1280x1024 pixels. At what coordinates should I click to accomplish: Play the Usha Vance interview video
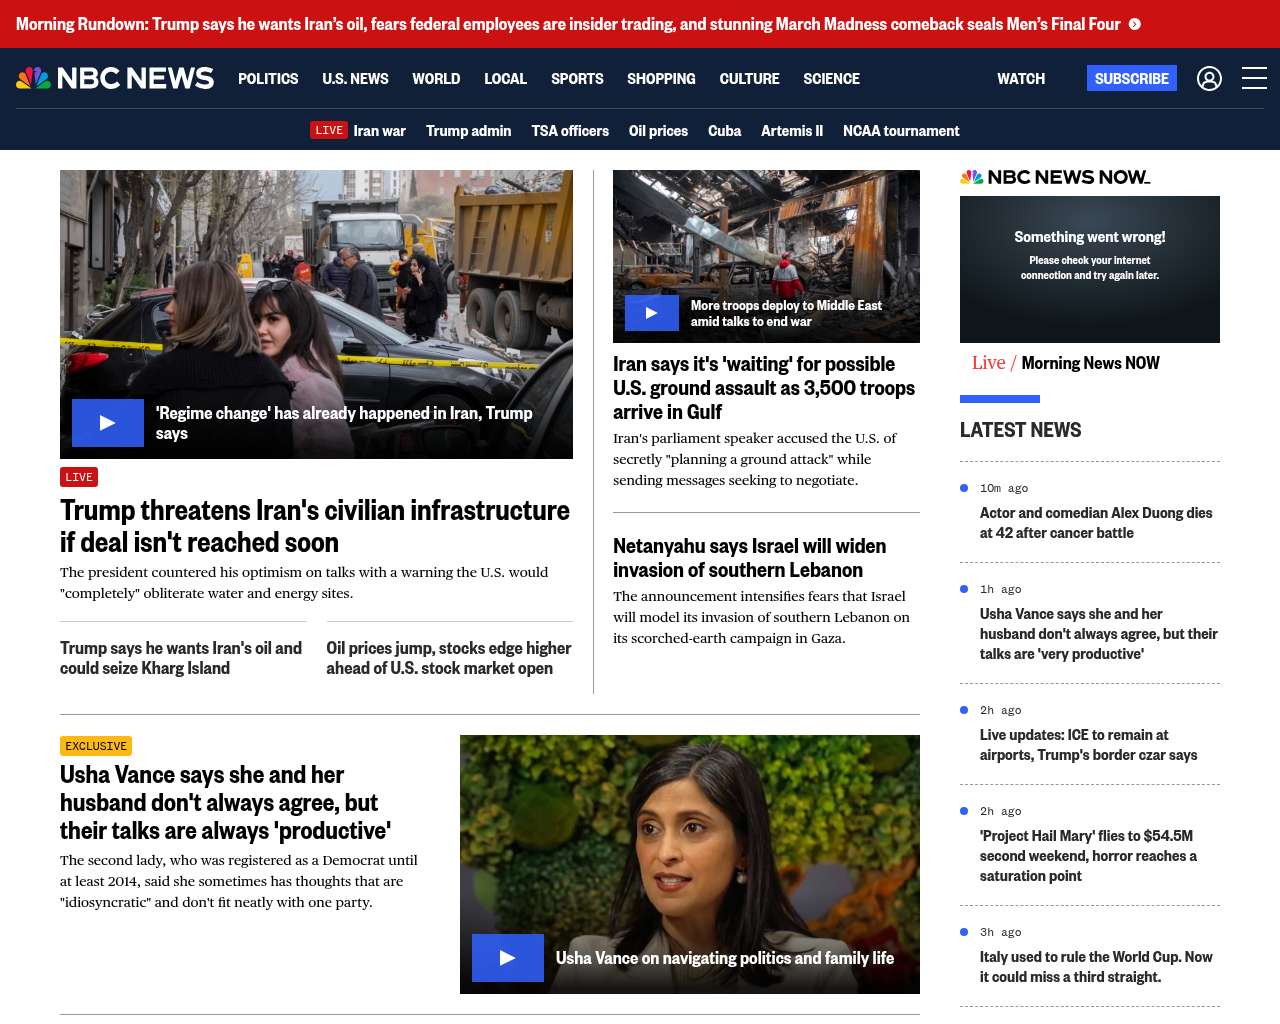click(x=507, y=958)
